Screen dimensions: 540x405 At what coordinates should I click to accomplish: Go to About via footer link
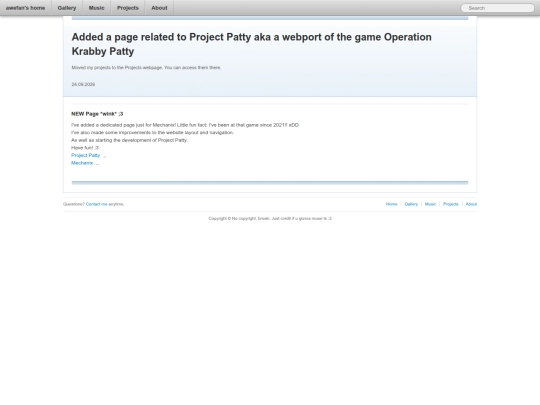(471, 204)
